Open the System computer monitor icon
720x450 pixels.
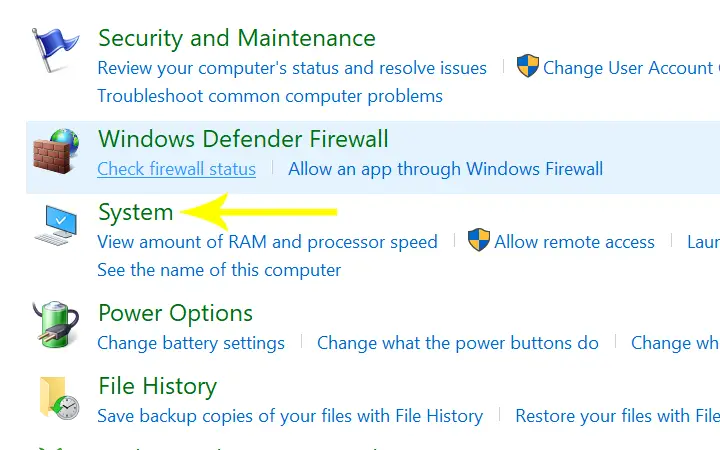pyautogui.click(x=56, y=225)
